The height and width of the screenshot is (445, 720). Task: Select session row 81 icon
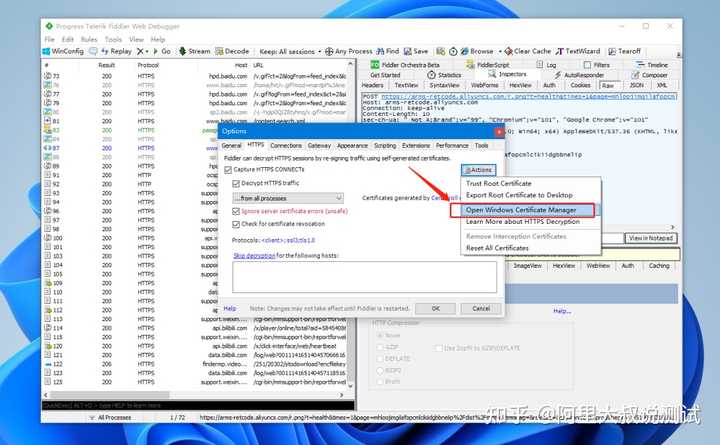tap(47, 121)
